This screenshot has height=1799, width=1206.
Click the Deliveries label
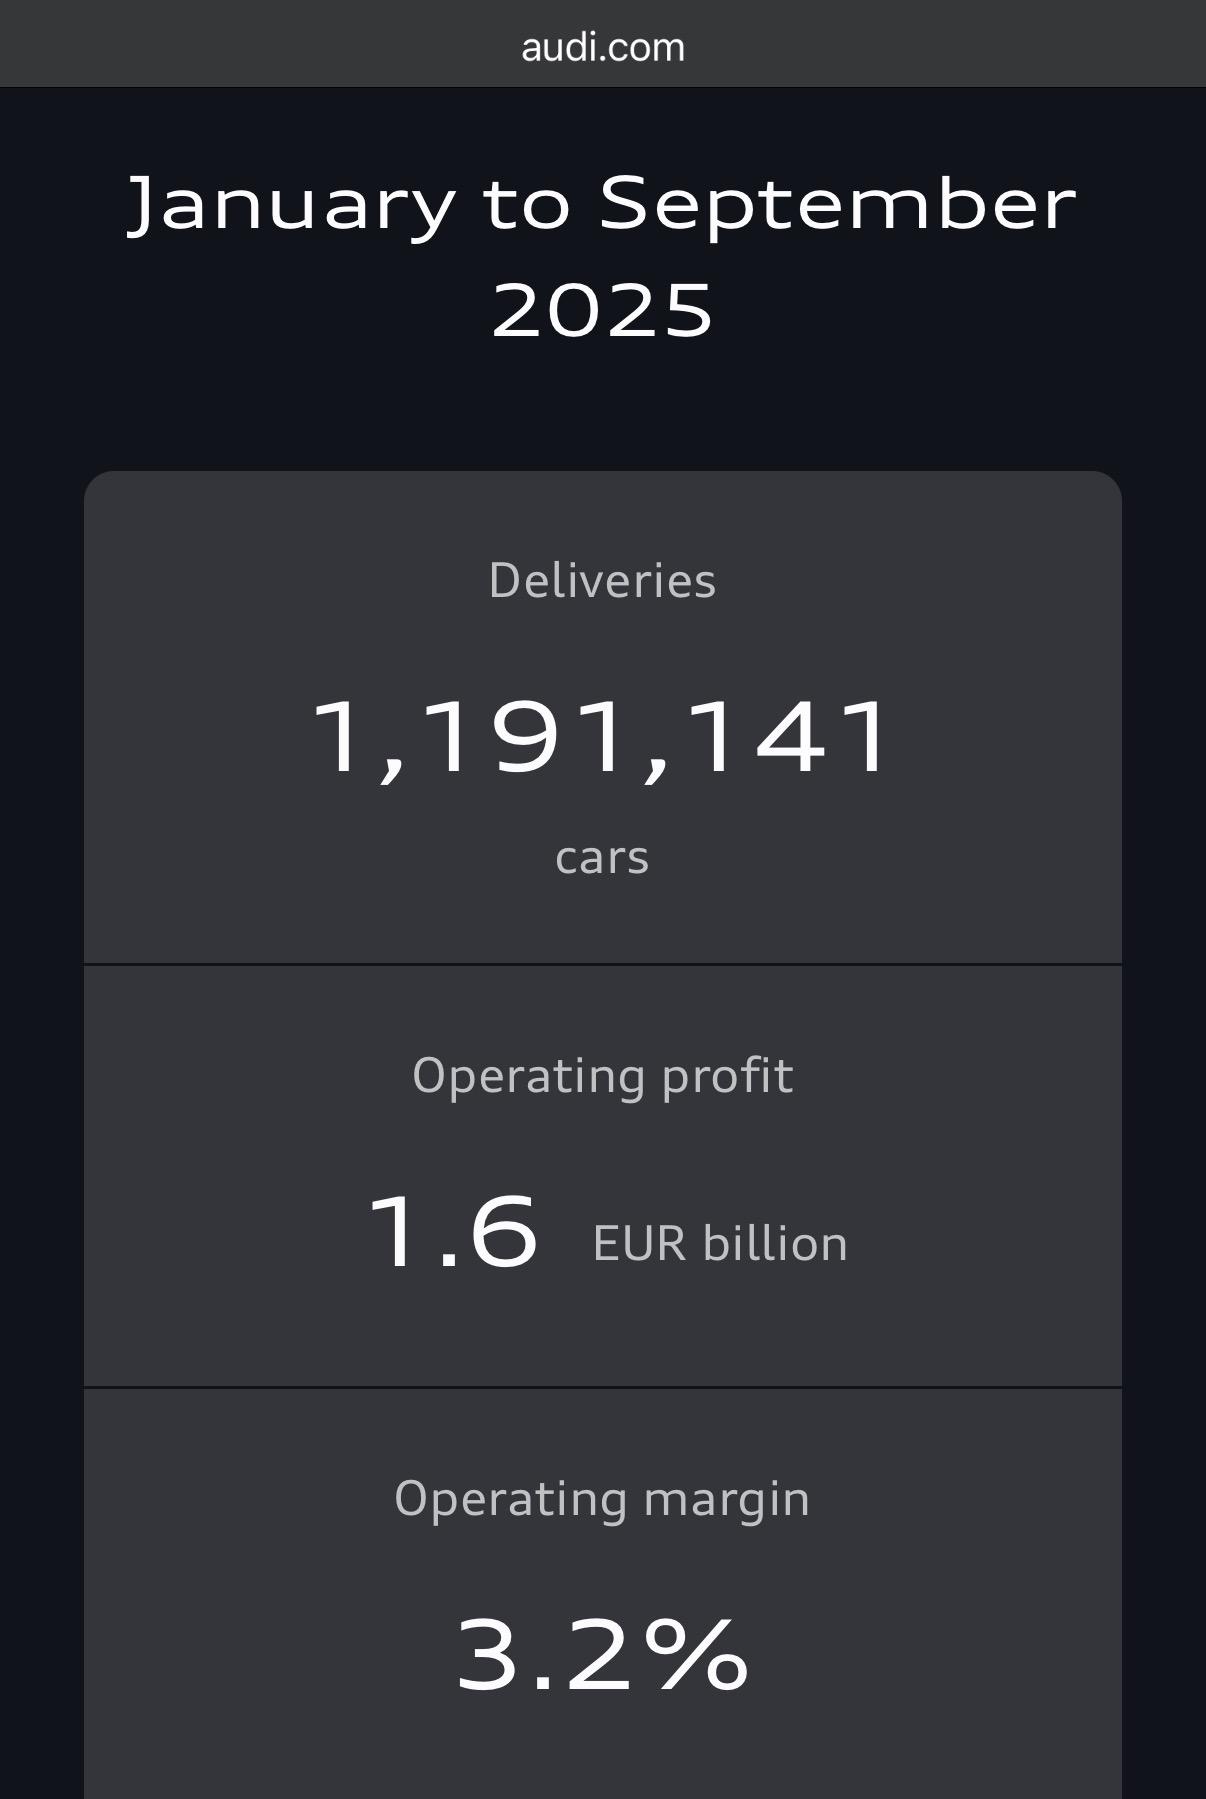603,581
